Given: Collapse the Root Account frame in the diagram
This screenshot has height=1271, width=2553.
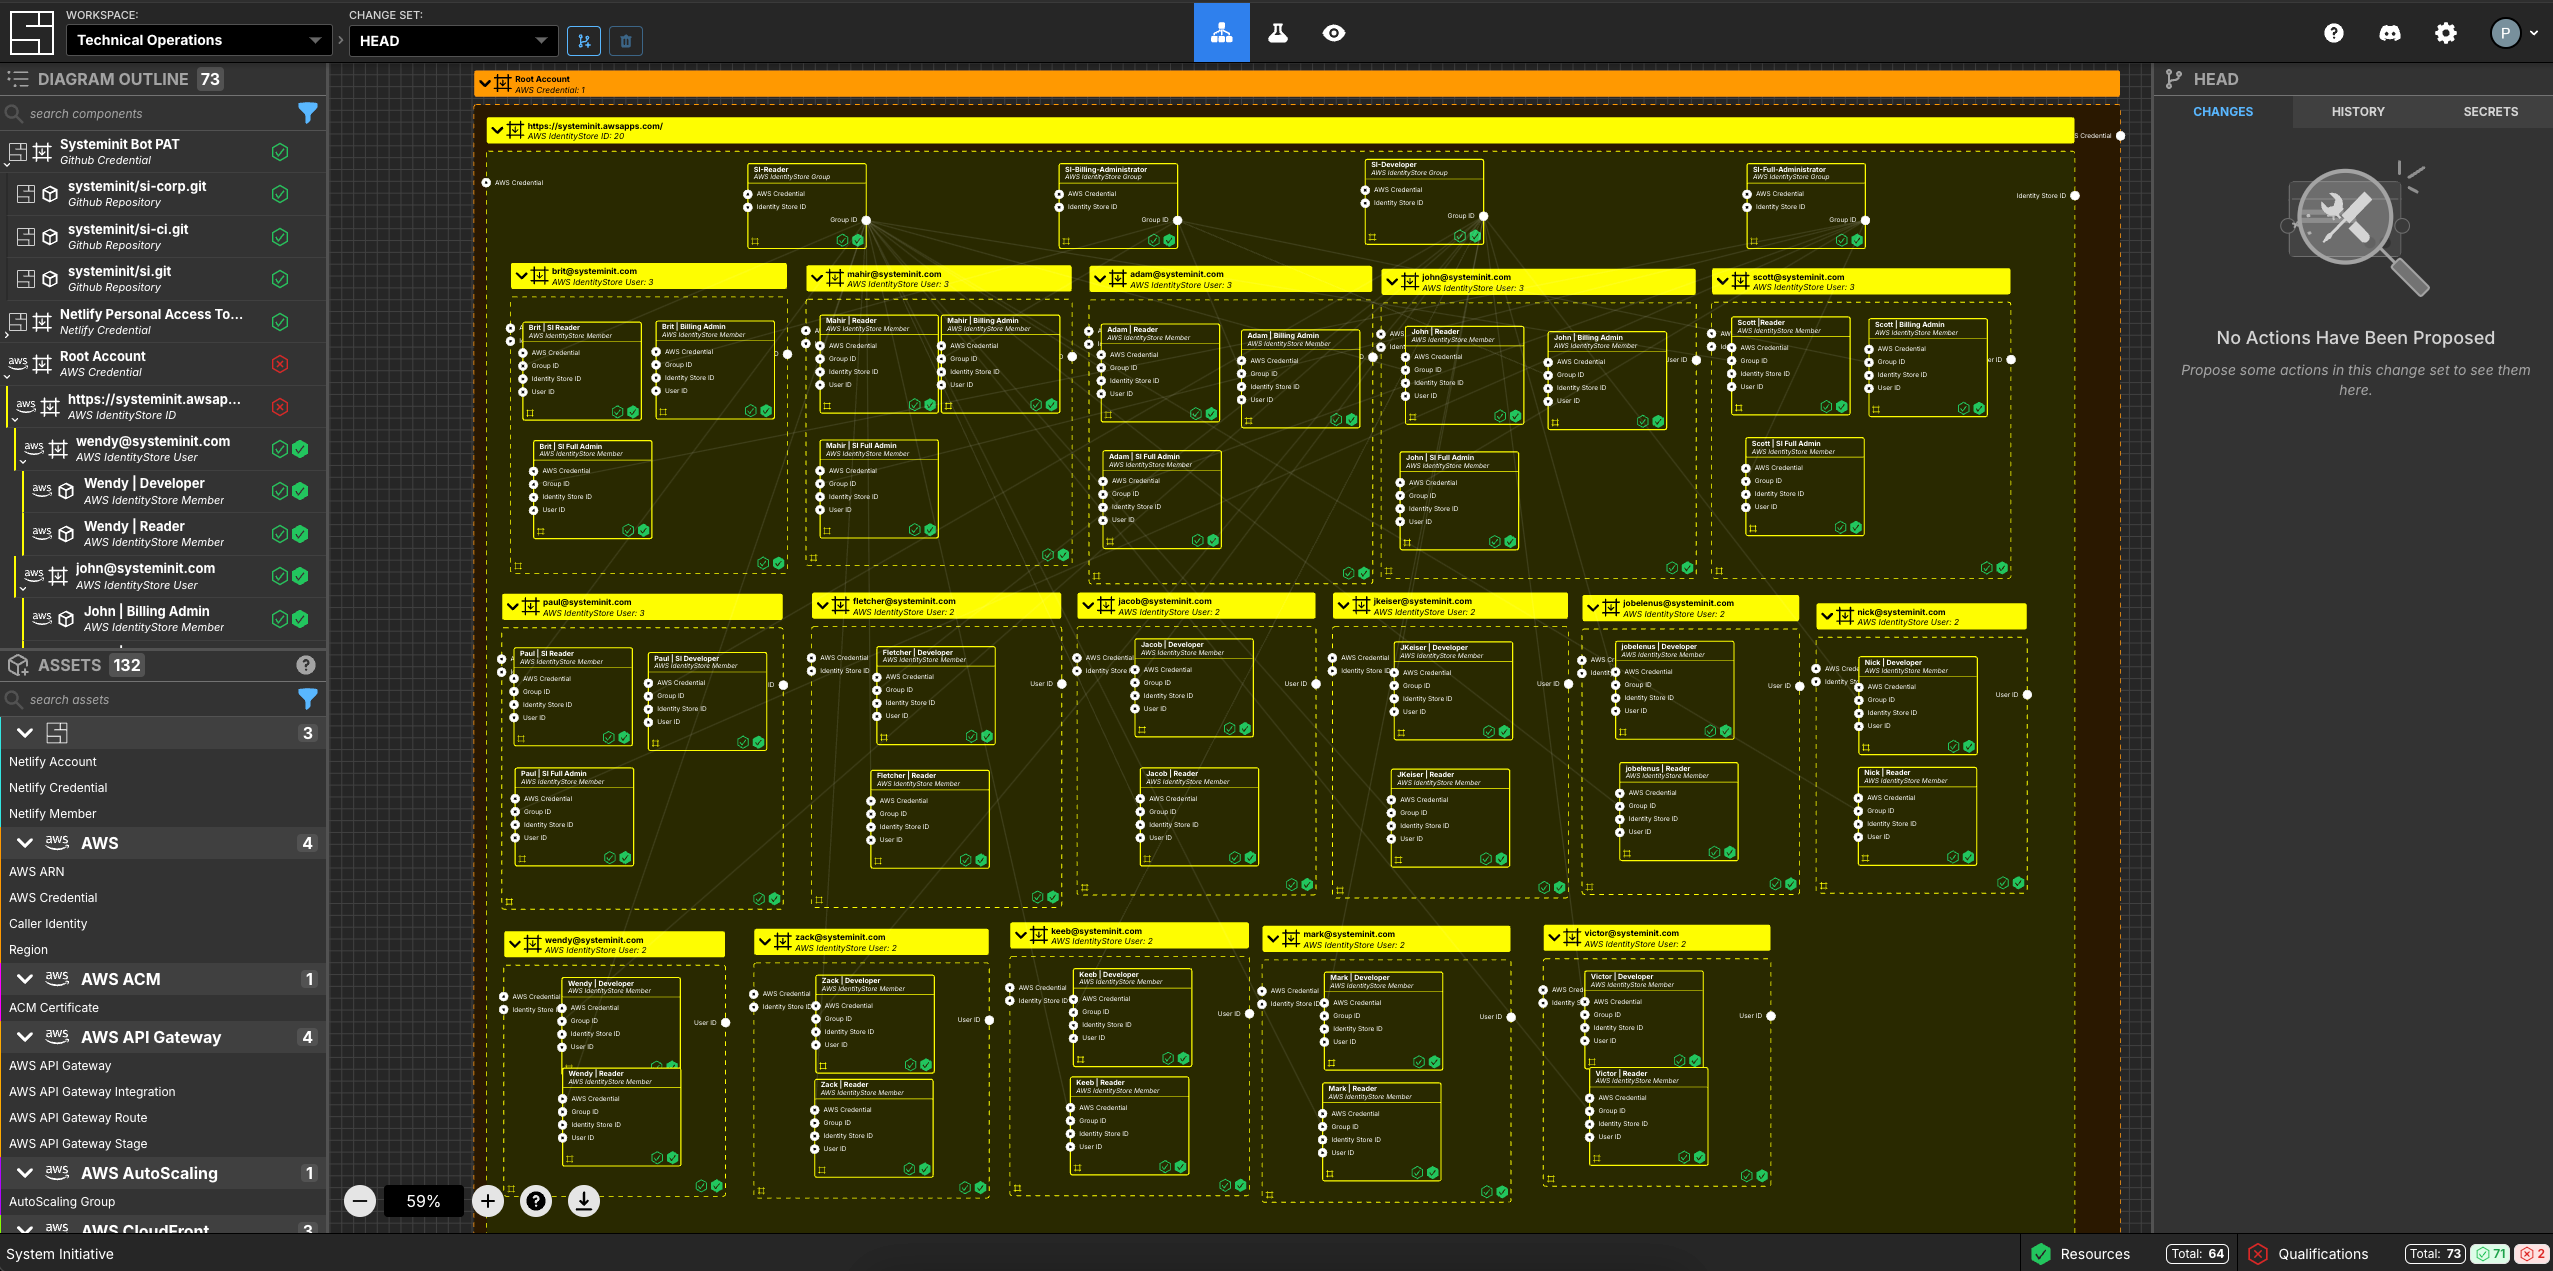Looking at the screenshot, I should pos(485,83).
